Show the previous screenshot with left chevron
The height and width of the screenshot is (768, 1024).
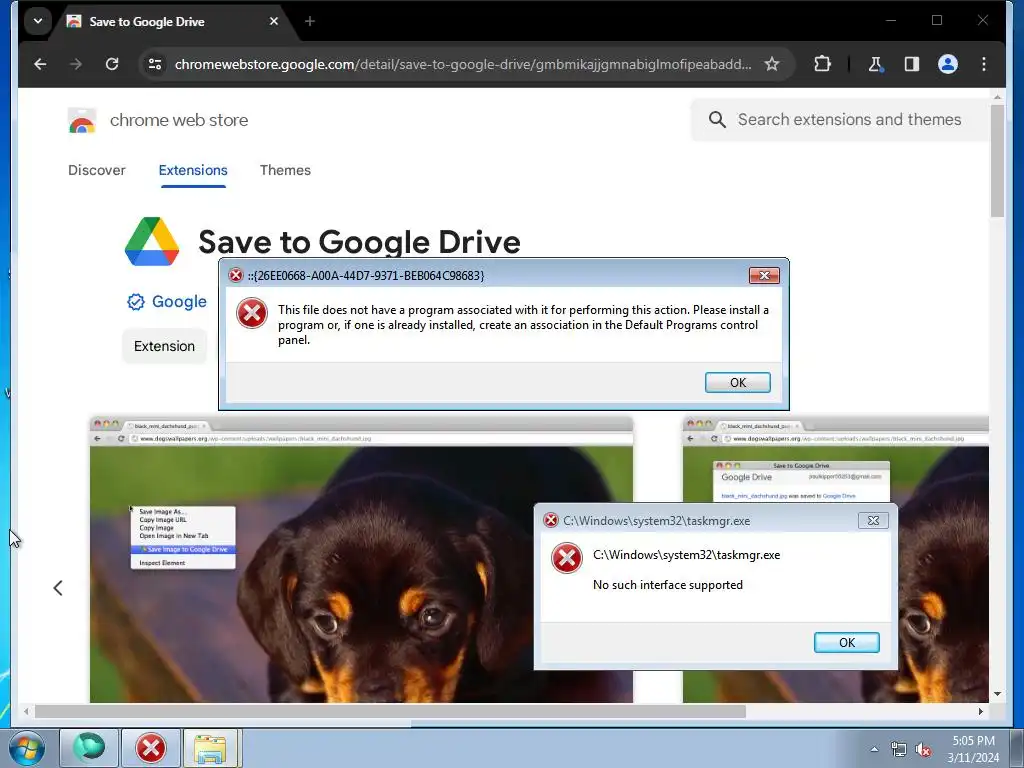pos(58,588)
